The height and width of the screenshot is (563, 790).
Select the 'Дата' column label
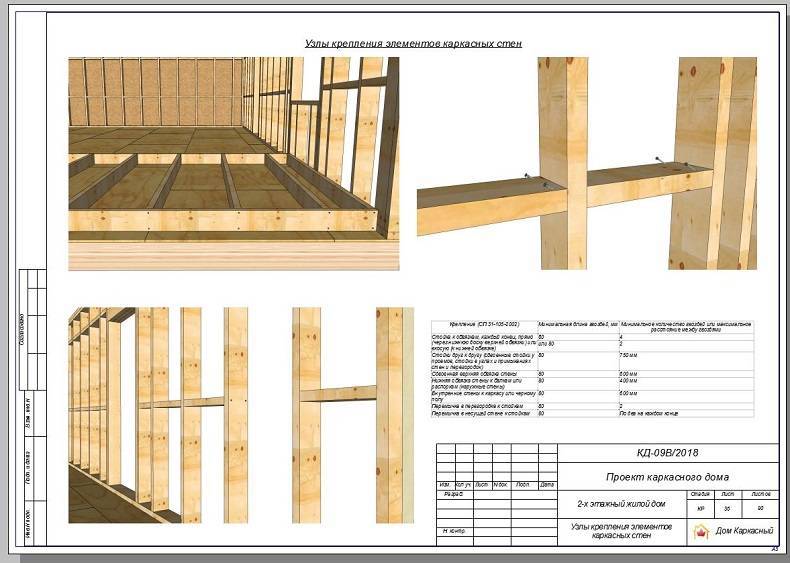(x=547, y=485)
